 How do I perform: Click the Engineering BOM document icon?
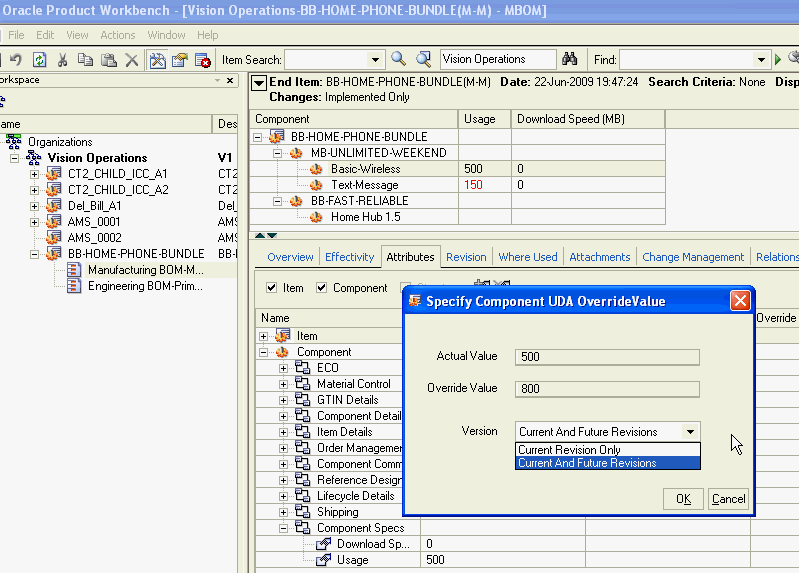coord(74,285)
